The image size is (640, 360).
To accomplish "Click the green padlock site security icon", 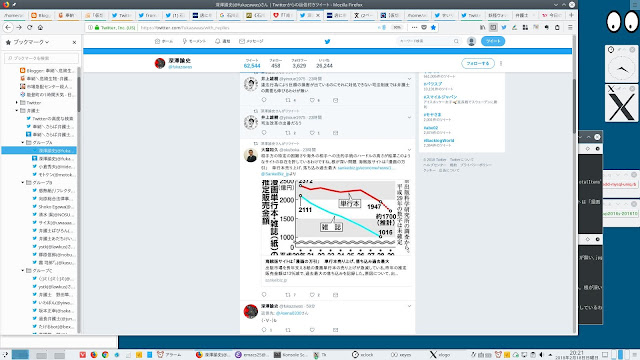I will tap(97, 28).
